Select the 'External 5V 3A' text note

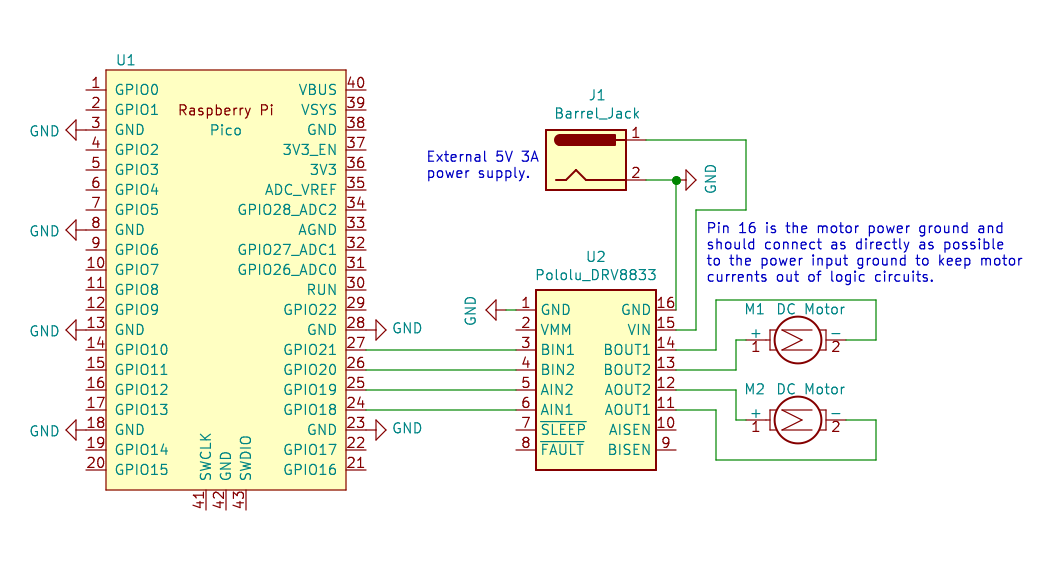pyautogui.click(x=482, y=165)
